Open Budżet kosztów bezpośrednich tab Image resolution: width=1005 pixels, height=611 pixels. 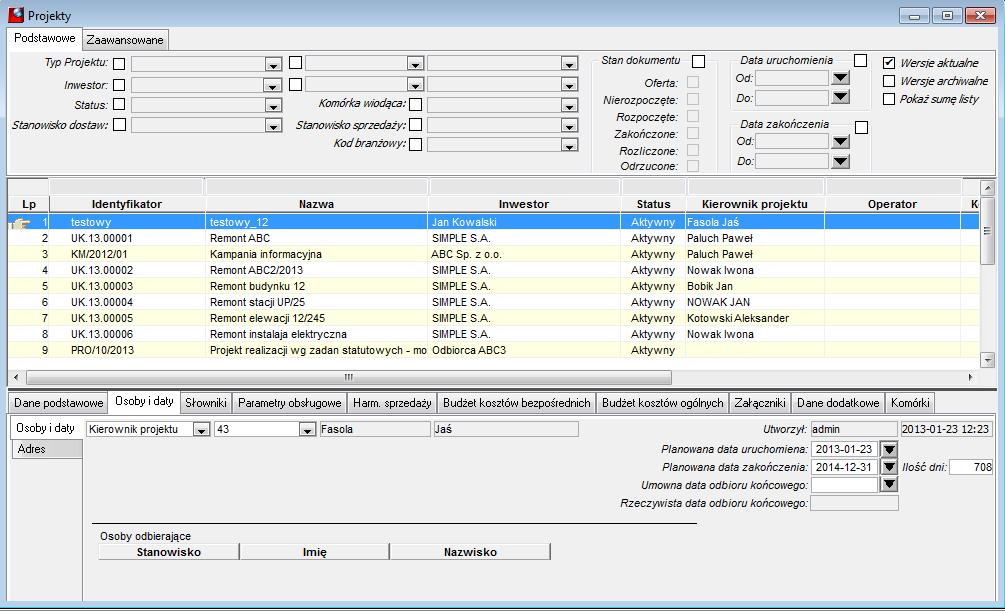(517, 403)
